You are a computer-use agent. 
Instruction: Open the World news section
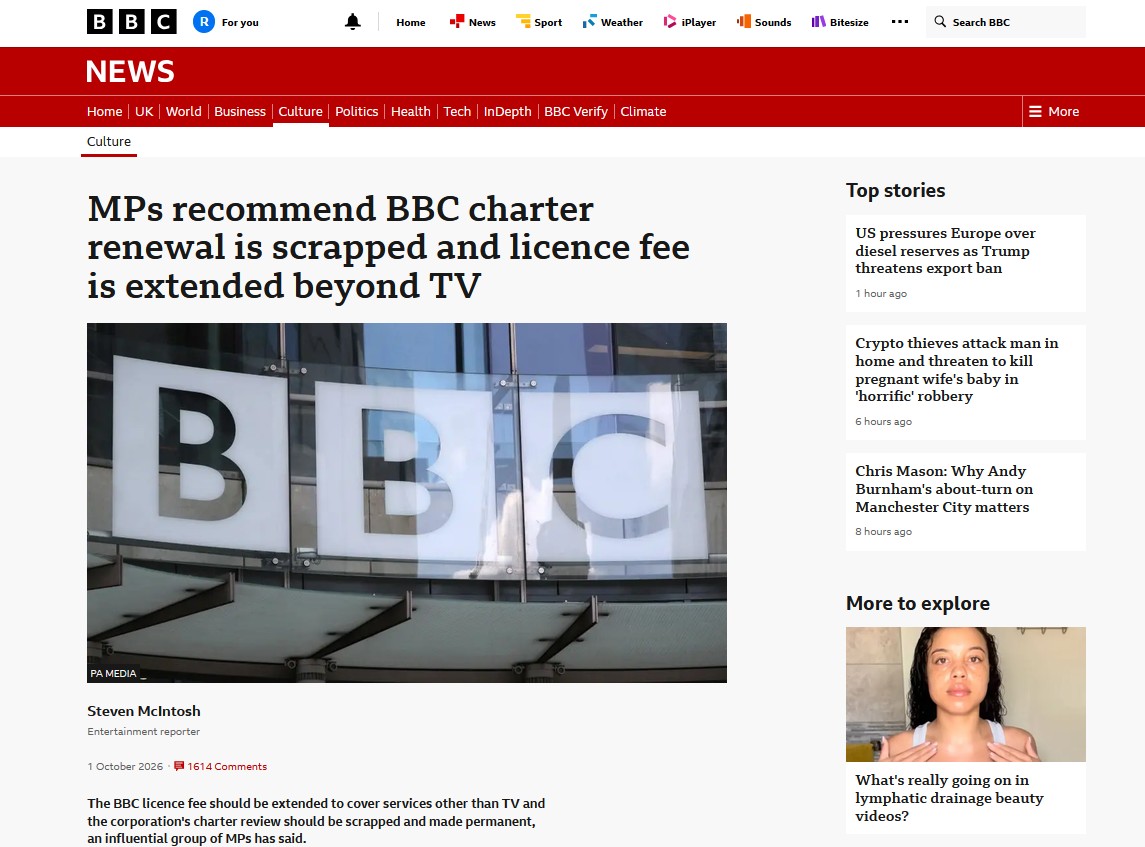tap(183, 112)
